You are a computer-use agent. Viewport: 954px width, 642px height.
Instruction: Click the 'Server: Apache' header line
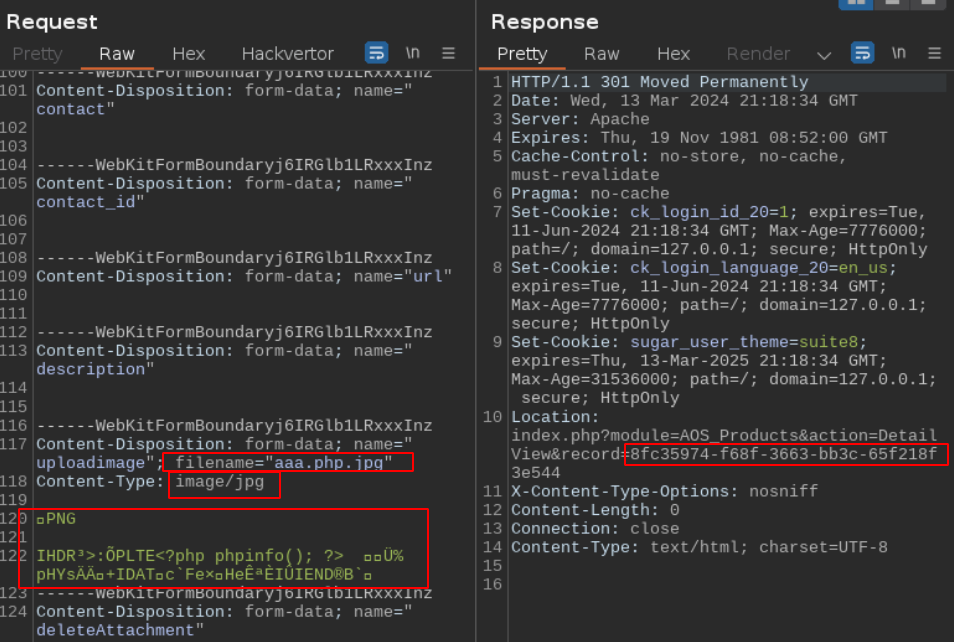[x=580, y=119]
